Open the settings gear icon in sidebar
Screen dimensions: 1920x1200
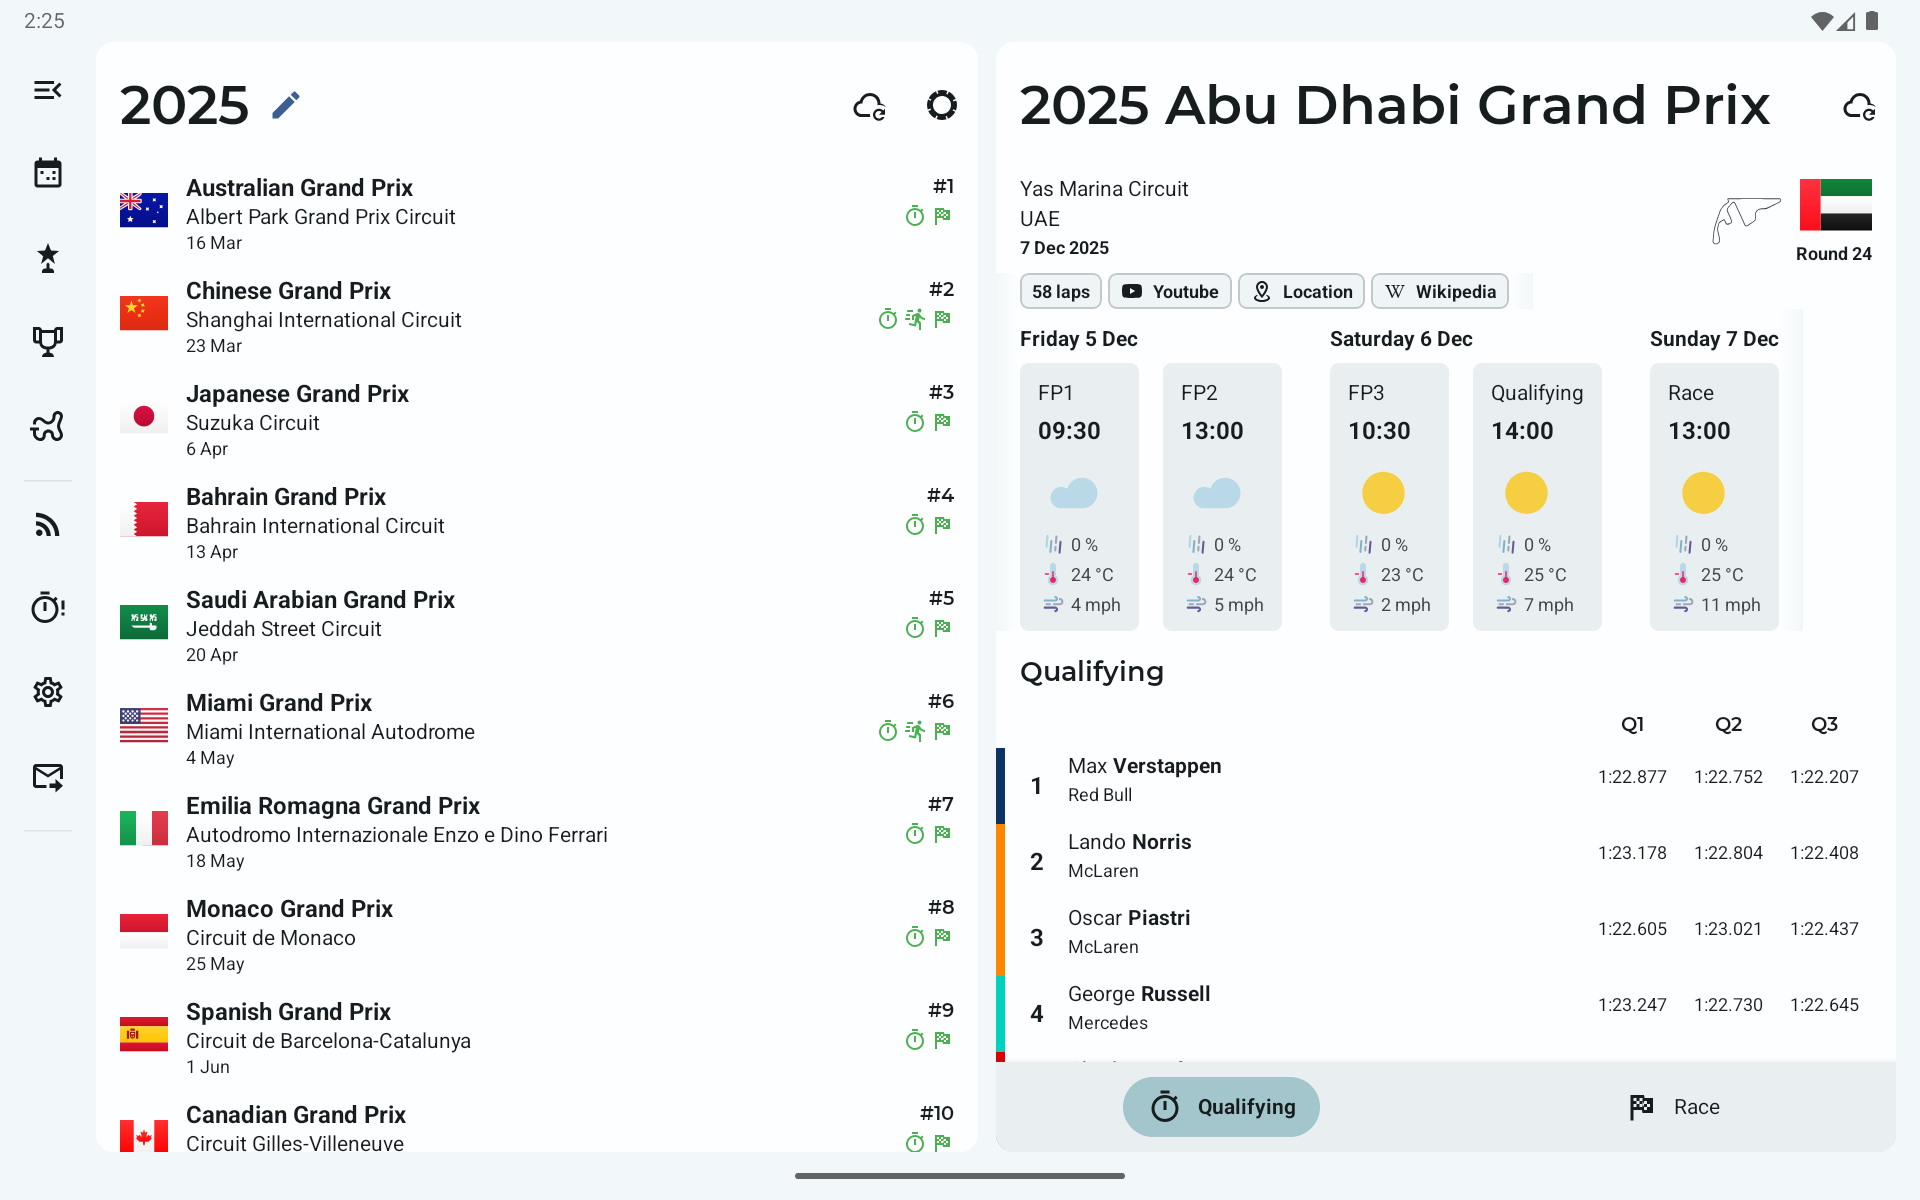click(47, 692)
